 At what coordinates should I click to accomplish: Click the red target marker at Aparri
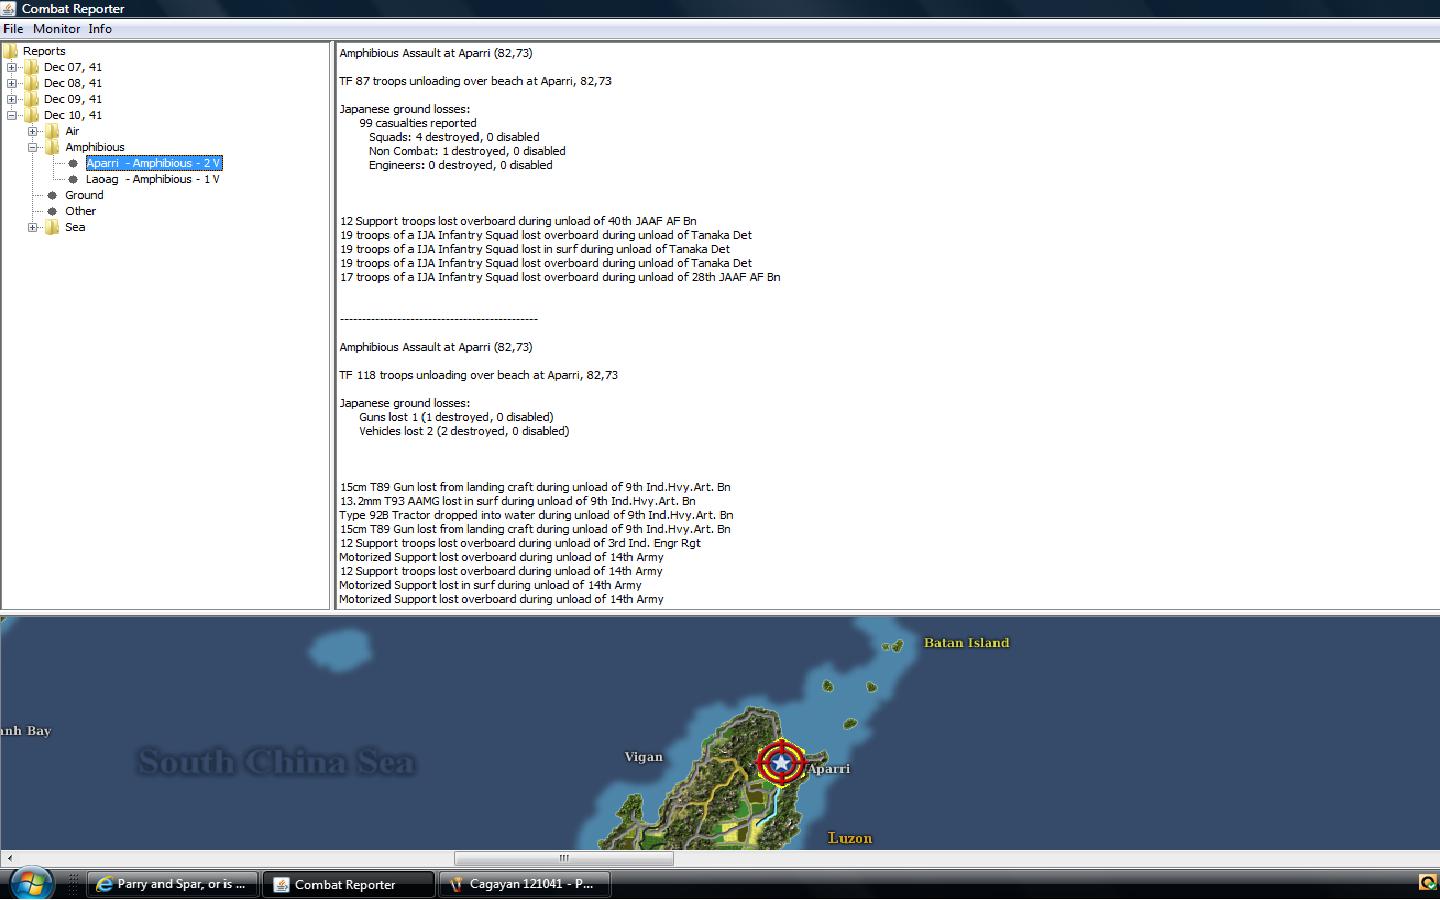[x=782, y=763]
